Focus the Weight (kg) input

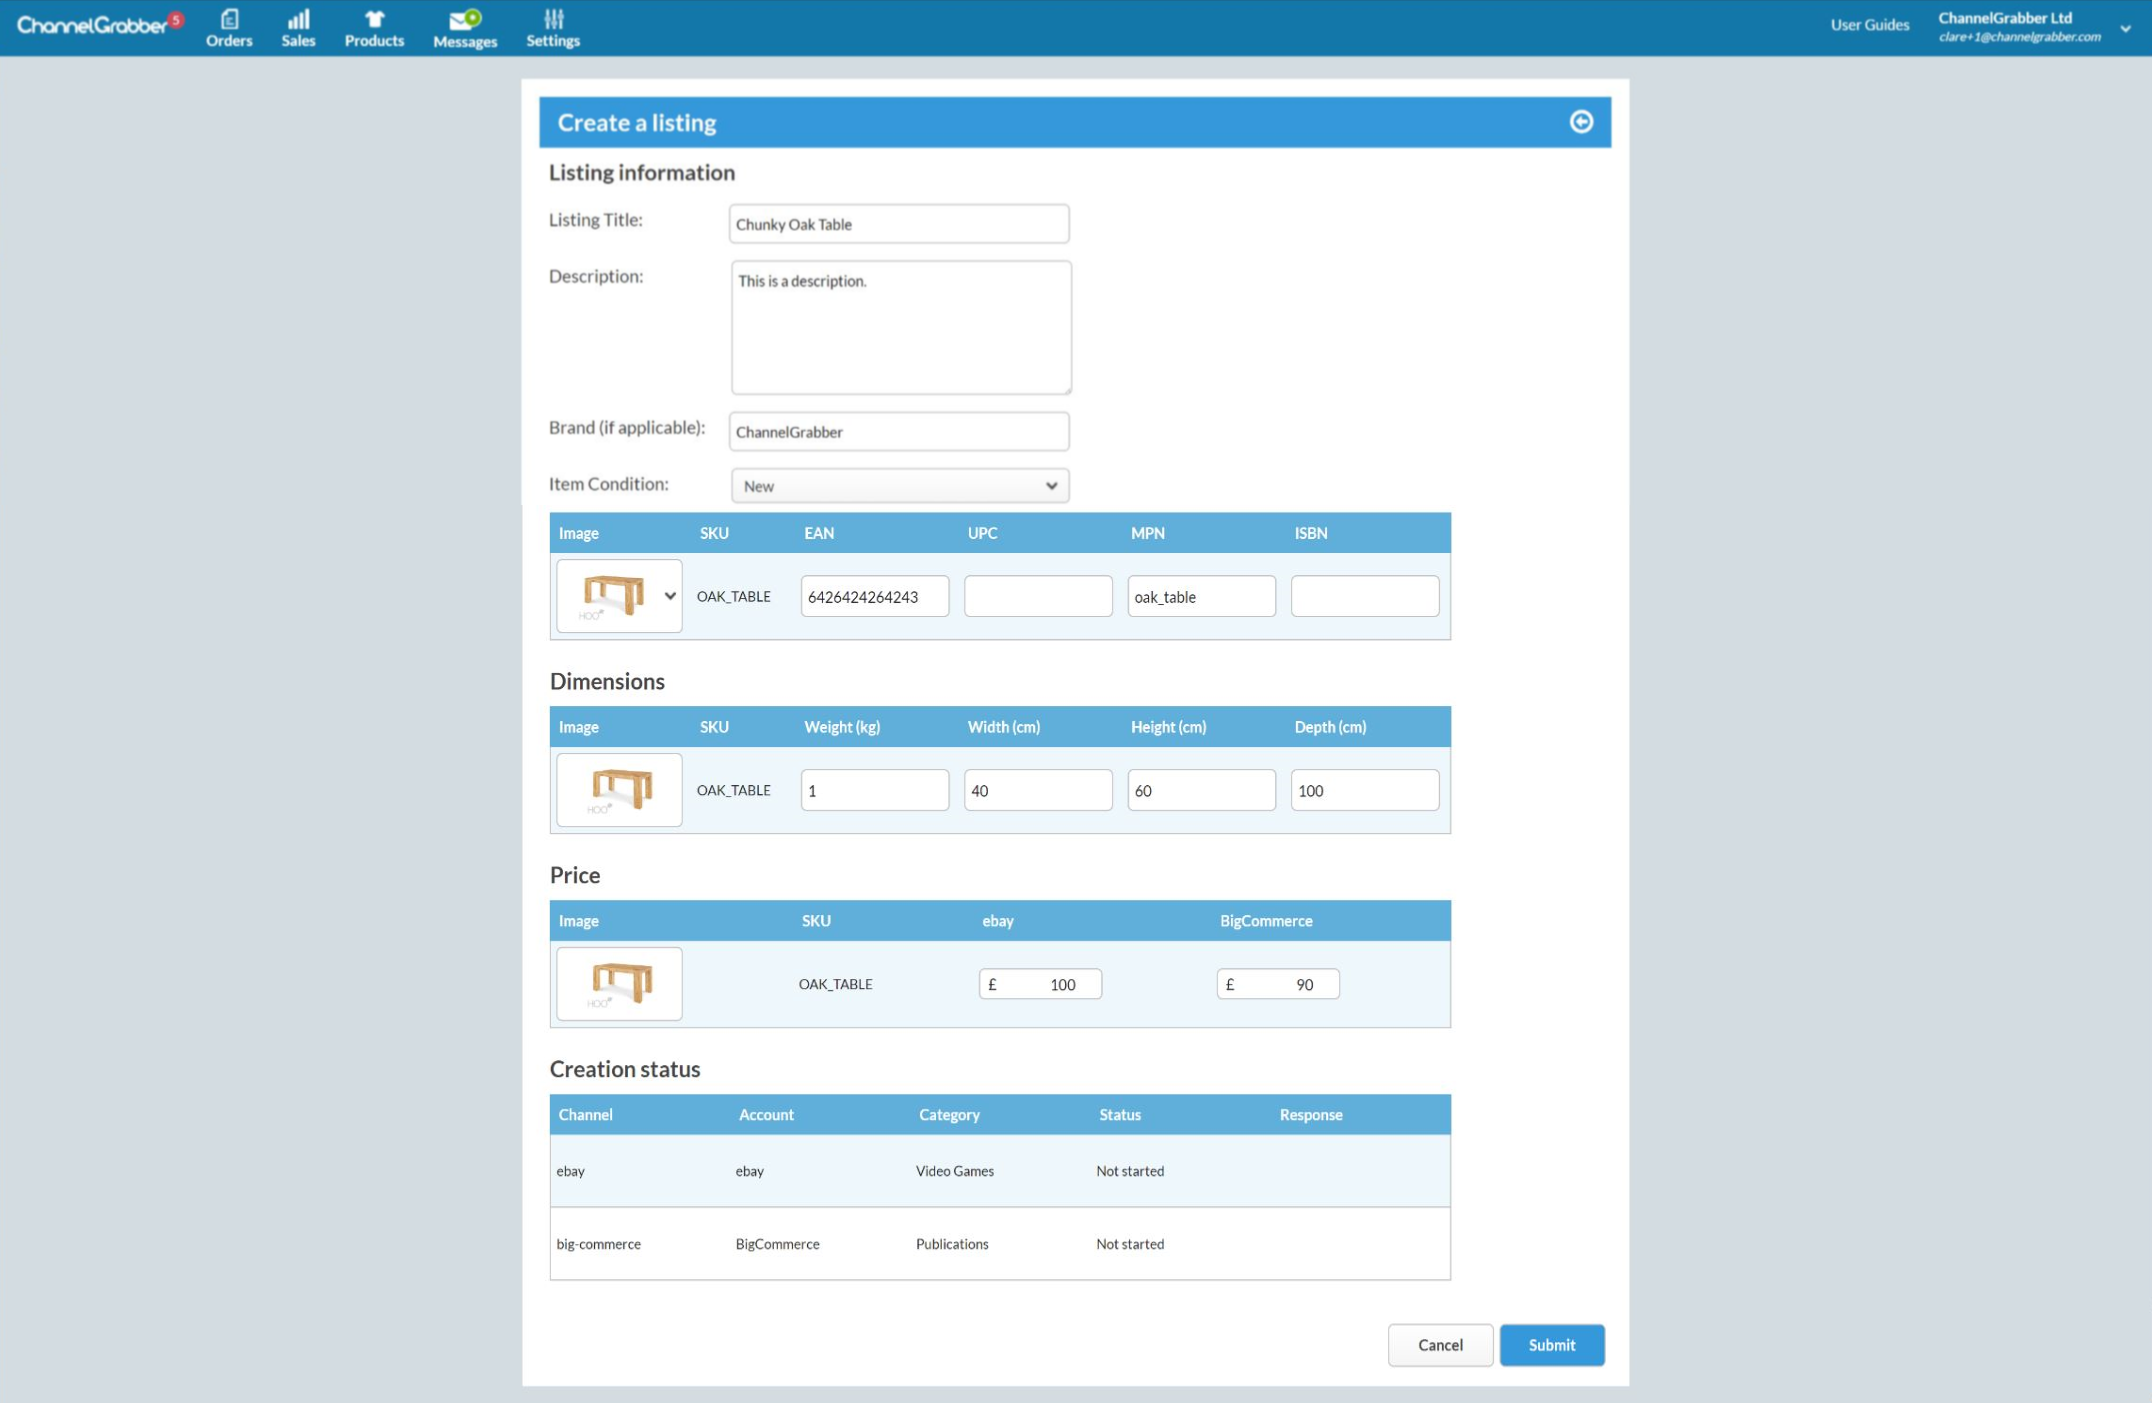[x=874, y=790]
